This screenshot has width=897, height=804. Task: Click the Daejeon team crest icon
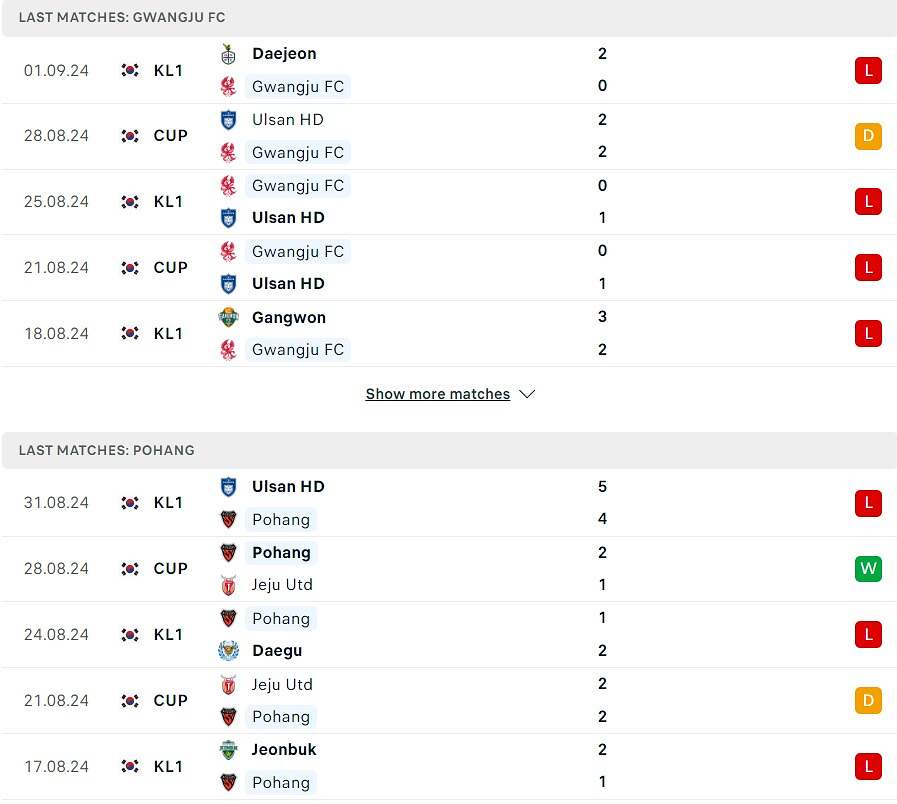point(228,54)
